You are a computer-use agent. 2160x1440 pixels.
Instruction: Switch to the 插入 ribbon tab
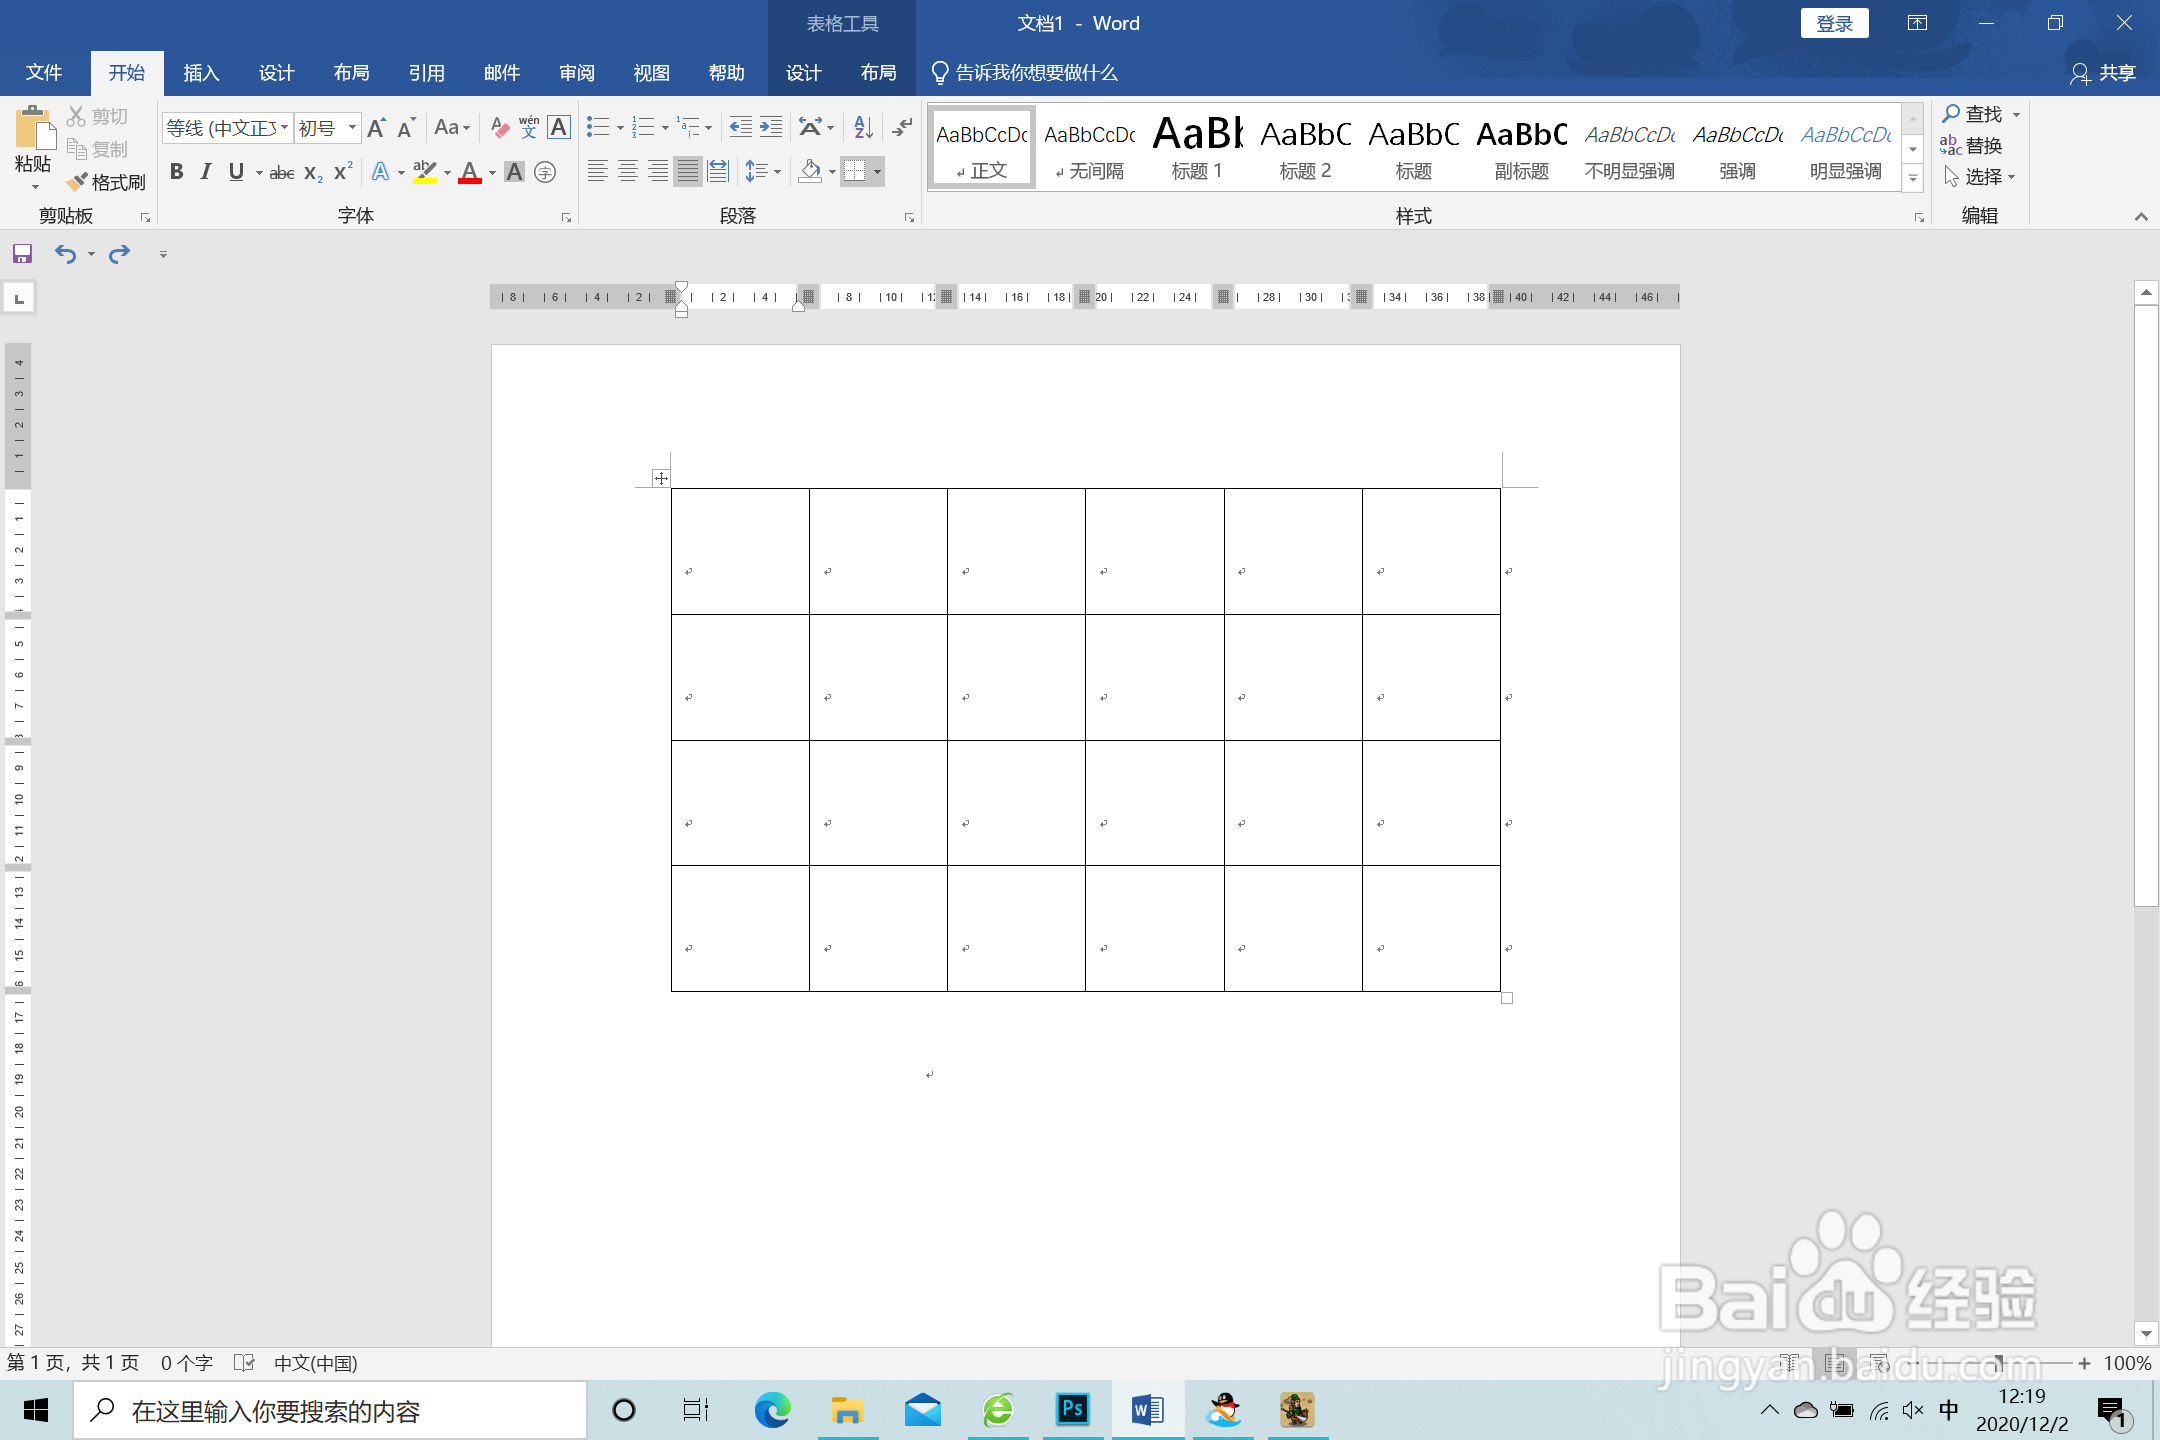pyautogui.click(x=201, y=73)
